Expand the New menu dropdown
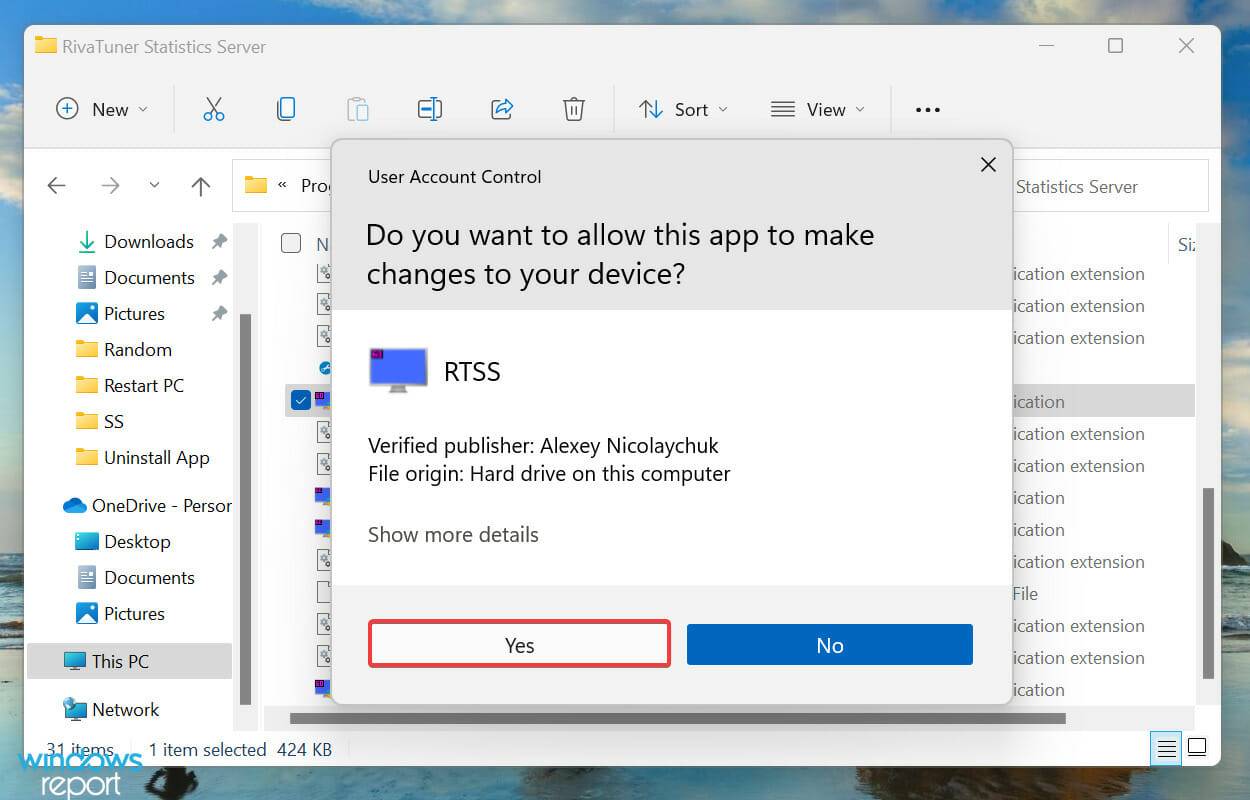The width and height of the screenshot is (1250, 800). coord(142,109)
